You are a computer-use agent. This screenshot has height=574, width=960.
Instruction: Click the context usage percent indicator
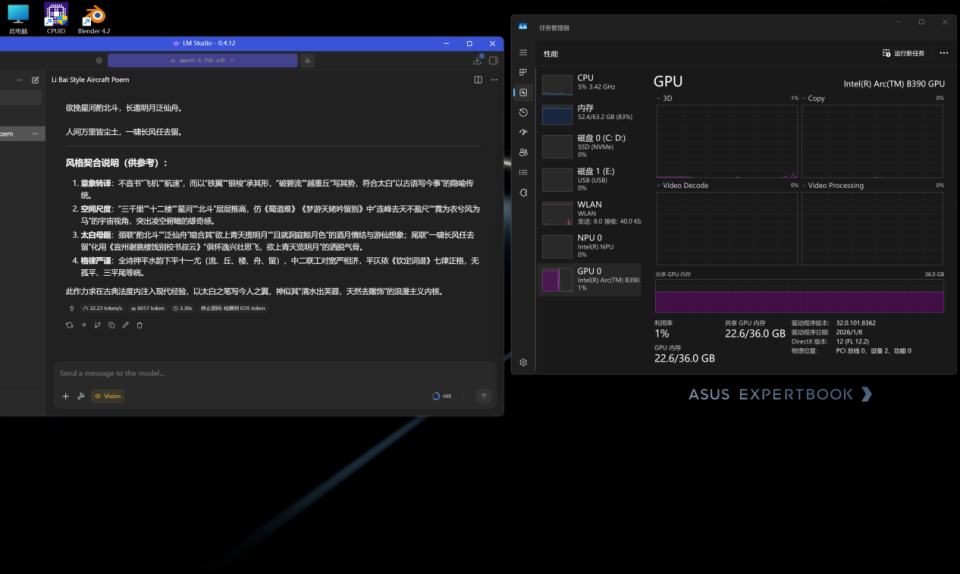click(x=441, y=396)
